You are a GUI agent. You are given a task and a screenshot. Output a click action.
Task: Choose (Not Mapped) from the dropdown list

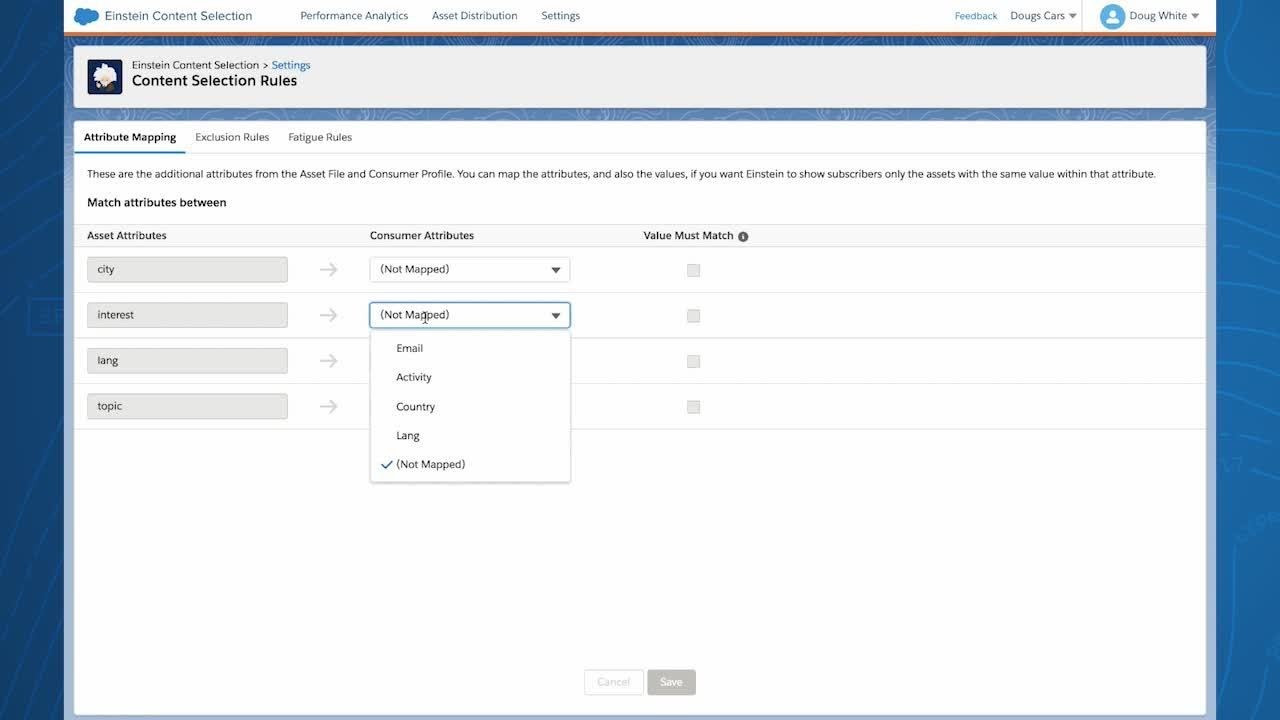(470, 465)
